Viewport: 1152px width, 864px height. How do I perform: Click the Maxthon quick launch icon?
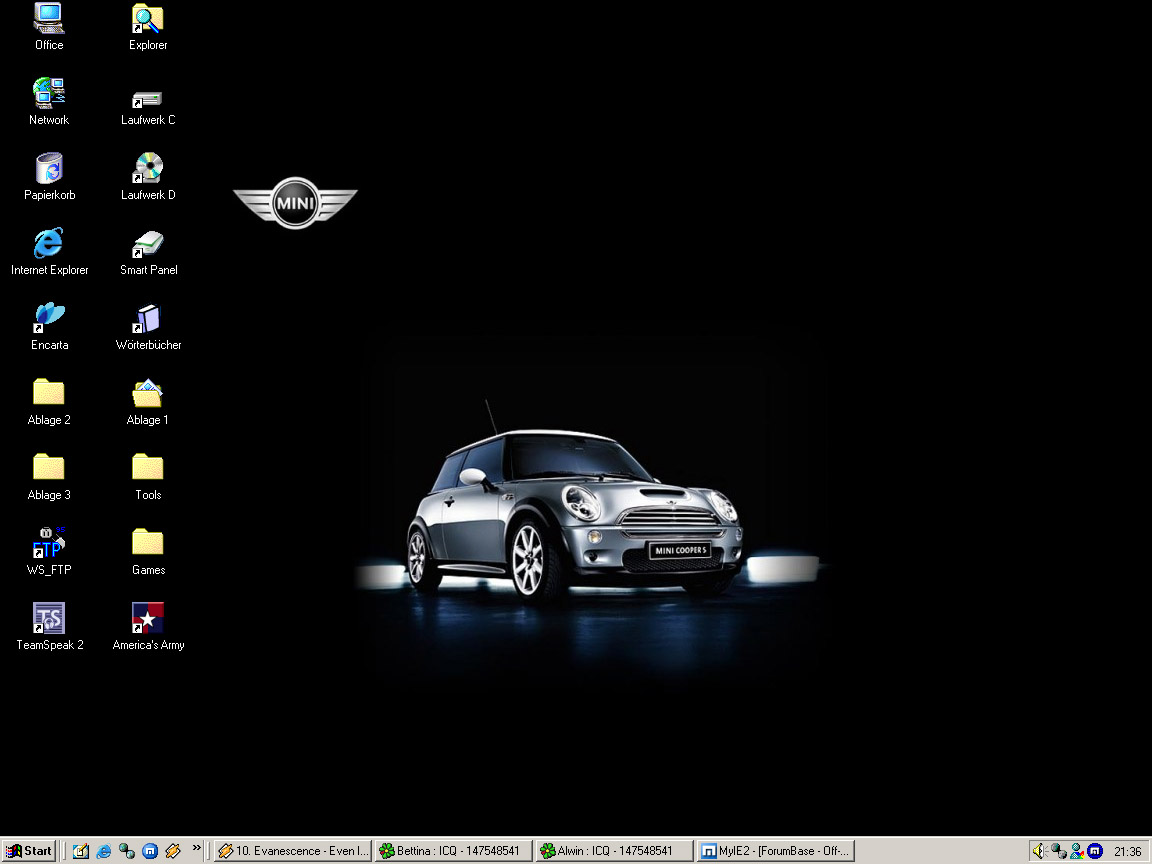(150, 851)
